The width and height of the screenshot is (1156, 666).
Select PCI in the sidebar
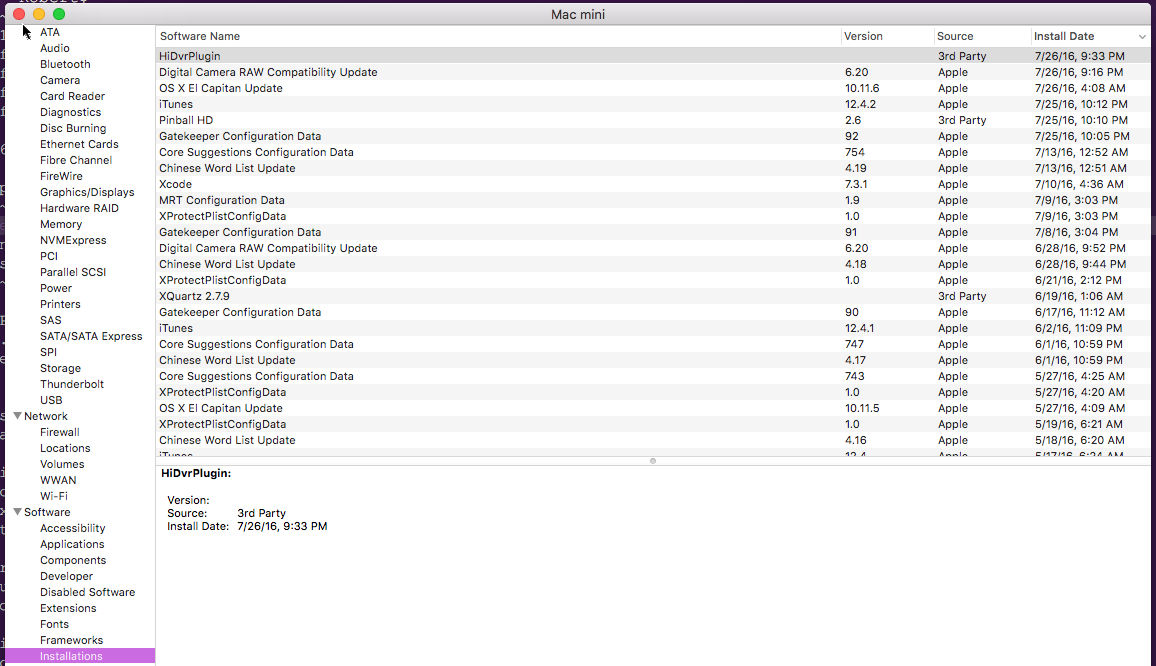(49, 256)
